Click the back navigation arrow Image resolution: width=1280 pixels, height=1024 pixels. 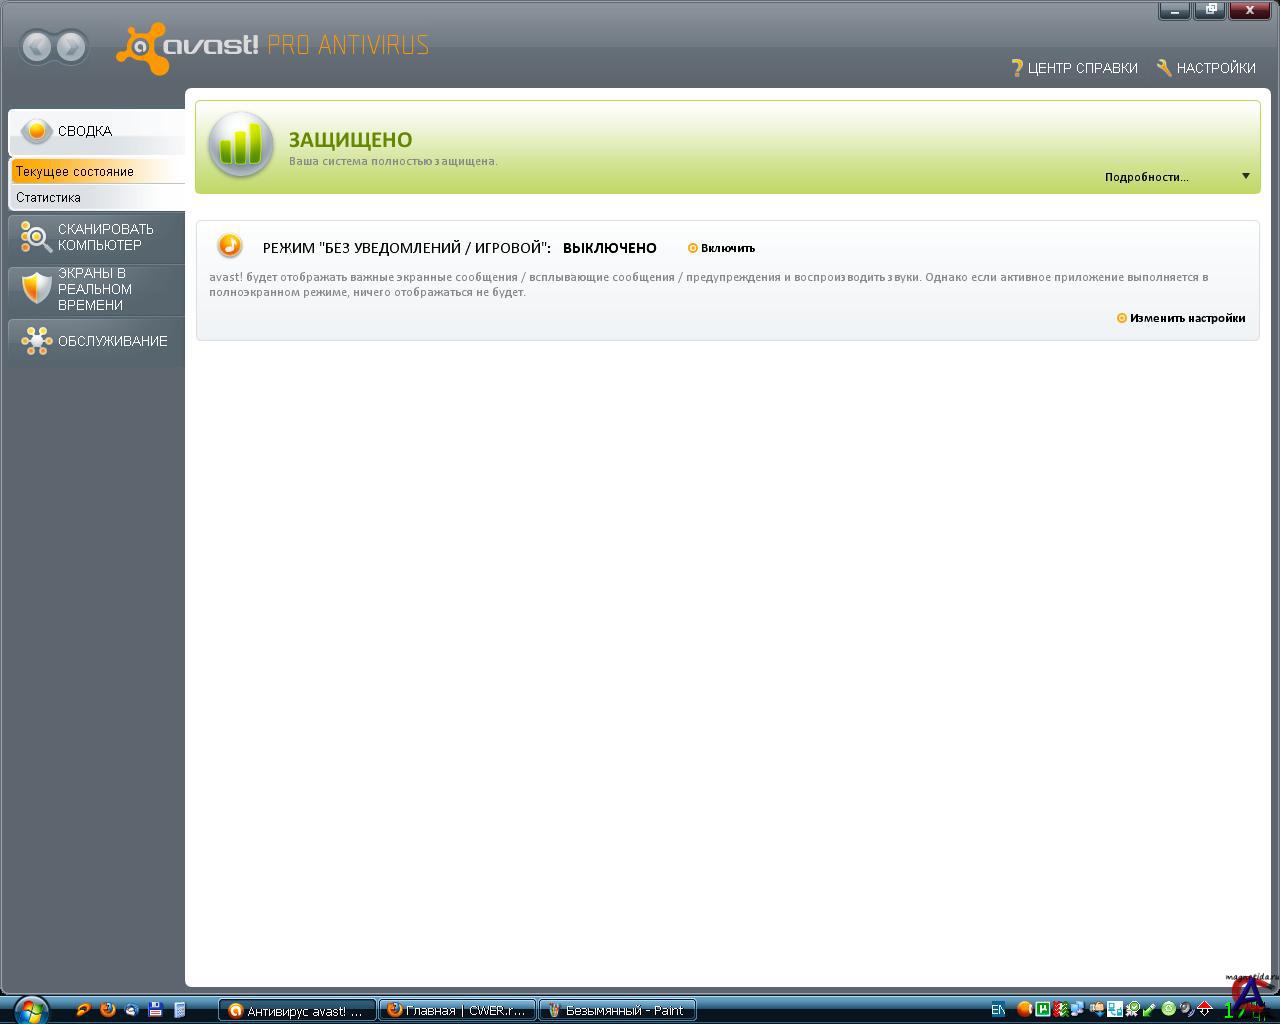[x=37, y=47]
